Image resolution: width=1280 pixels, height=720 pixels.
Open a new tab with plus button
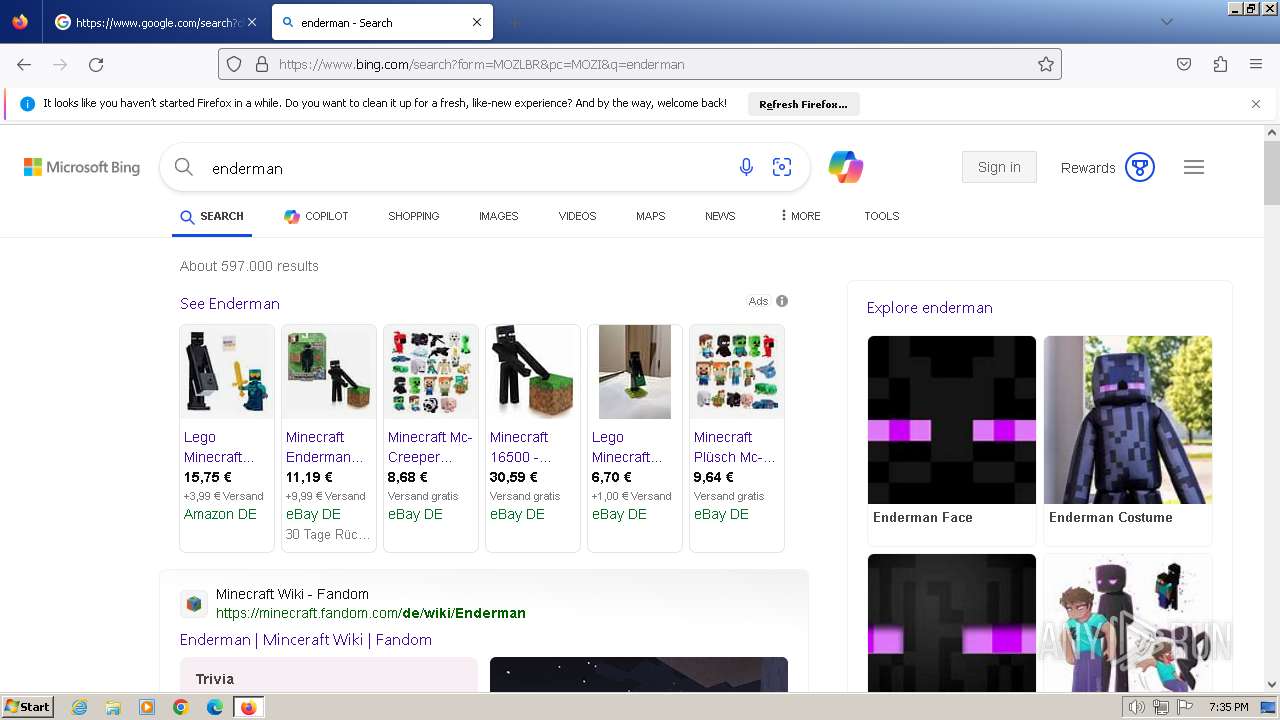tap(514, 22)
